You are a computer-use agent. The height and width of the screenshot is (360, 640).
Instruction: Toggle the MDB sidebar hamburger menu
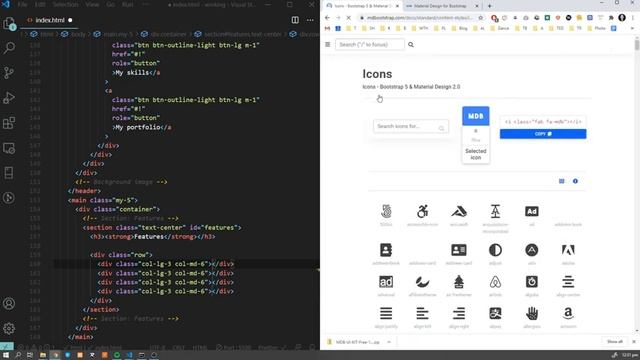(x=327, y=44)
